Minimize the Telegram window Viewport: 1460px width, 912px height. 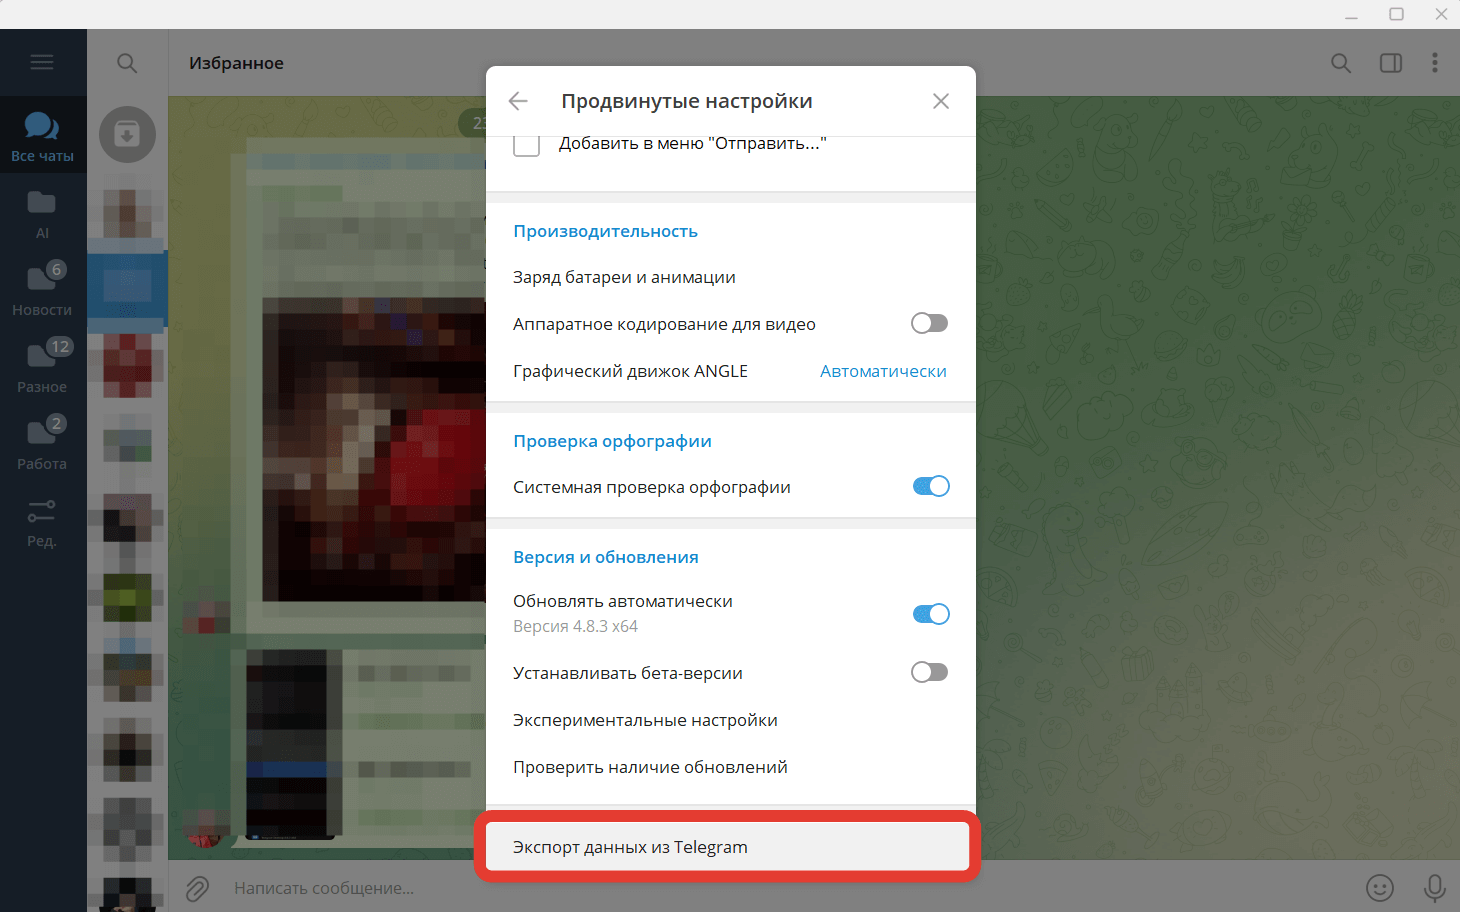pos(1351,15)
